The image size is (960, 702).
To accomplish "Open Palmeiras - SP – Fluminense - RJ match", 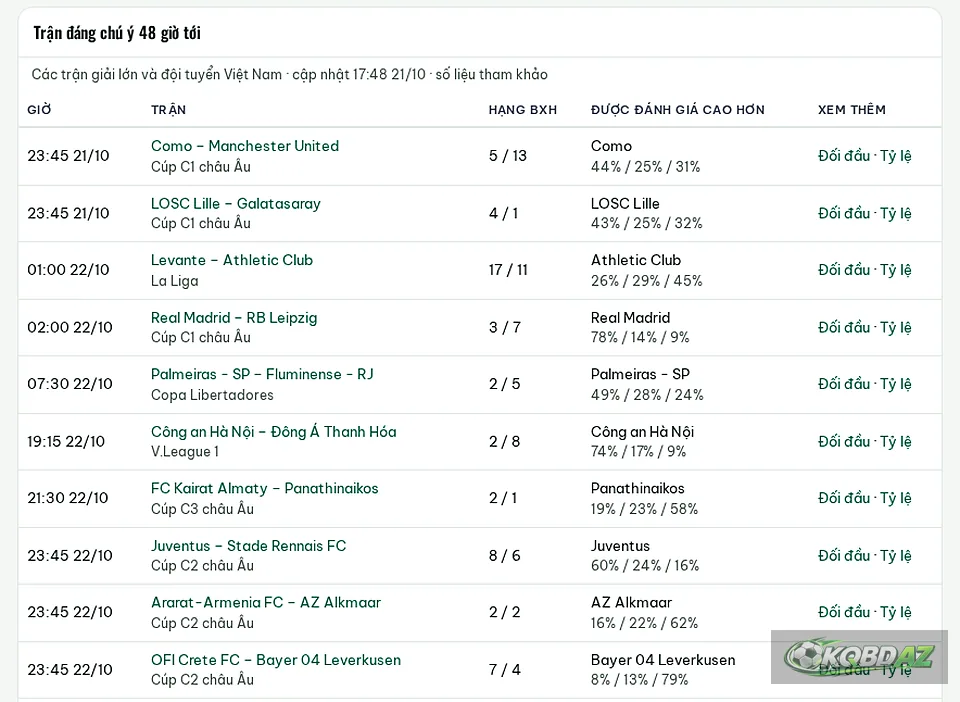I will tap(262, 374).
